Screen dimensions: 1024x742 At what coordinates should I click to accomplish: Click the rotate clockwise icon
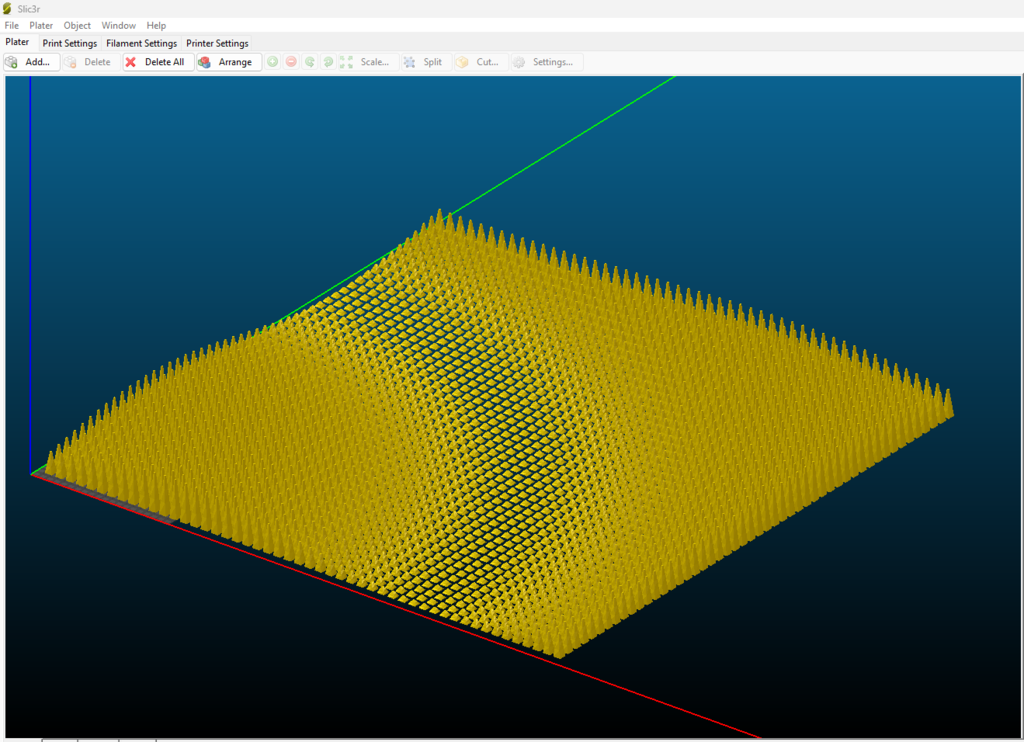(x=328, y=62)
